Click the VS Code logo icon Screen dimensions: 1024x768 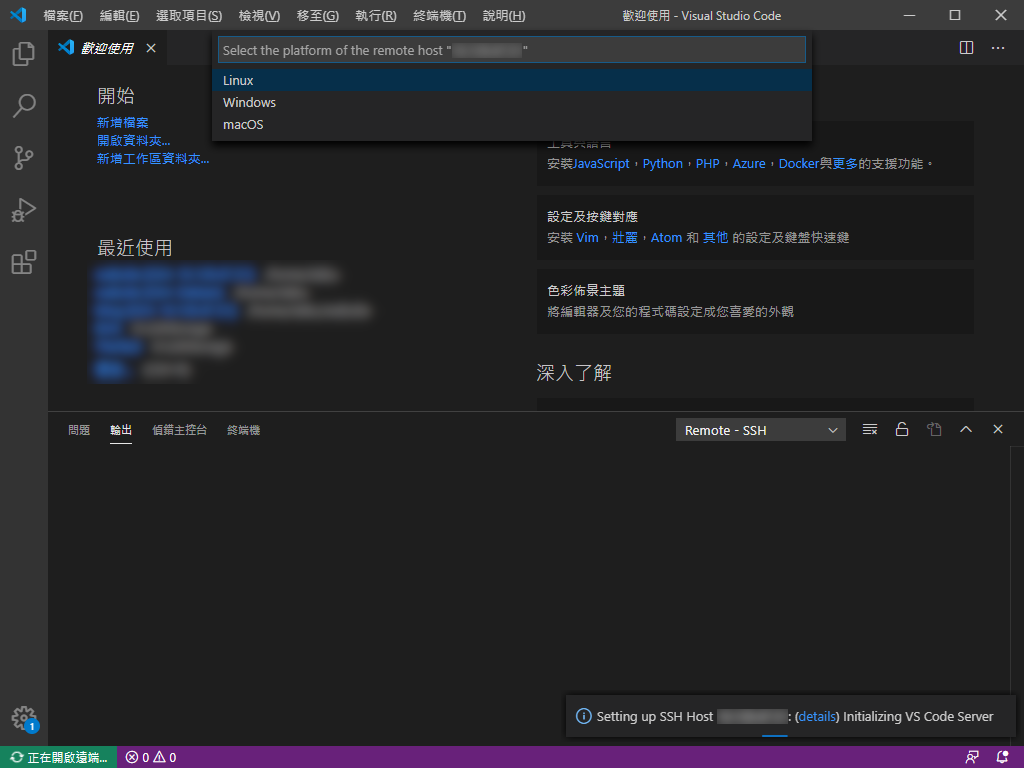click(x=18, y=15)
